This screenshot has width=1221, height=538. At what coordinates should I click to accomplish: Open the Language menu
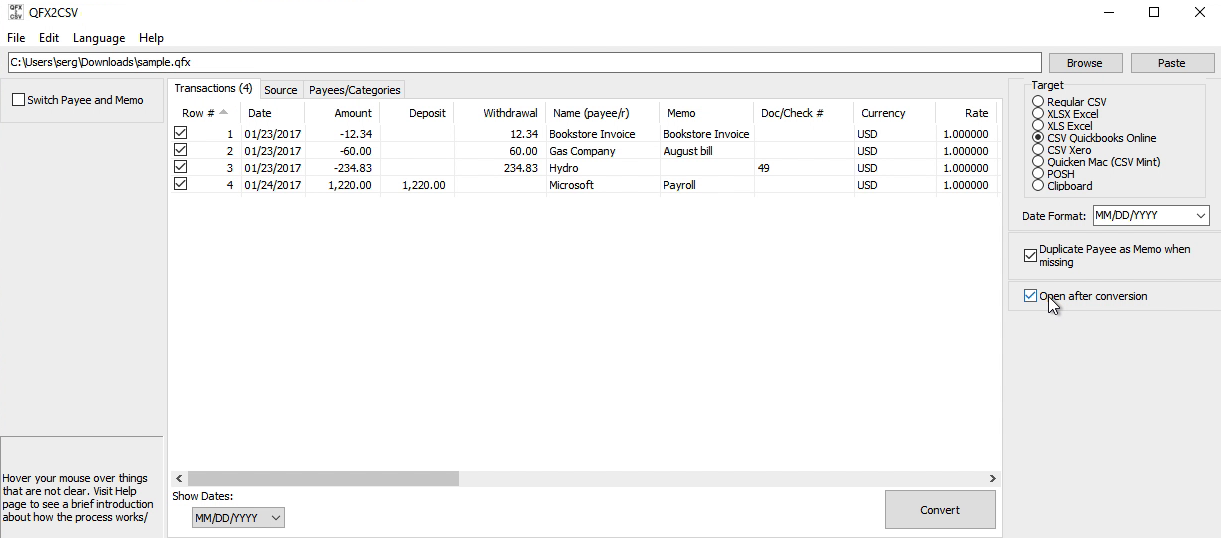coord(99,38)
